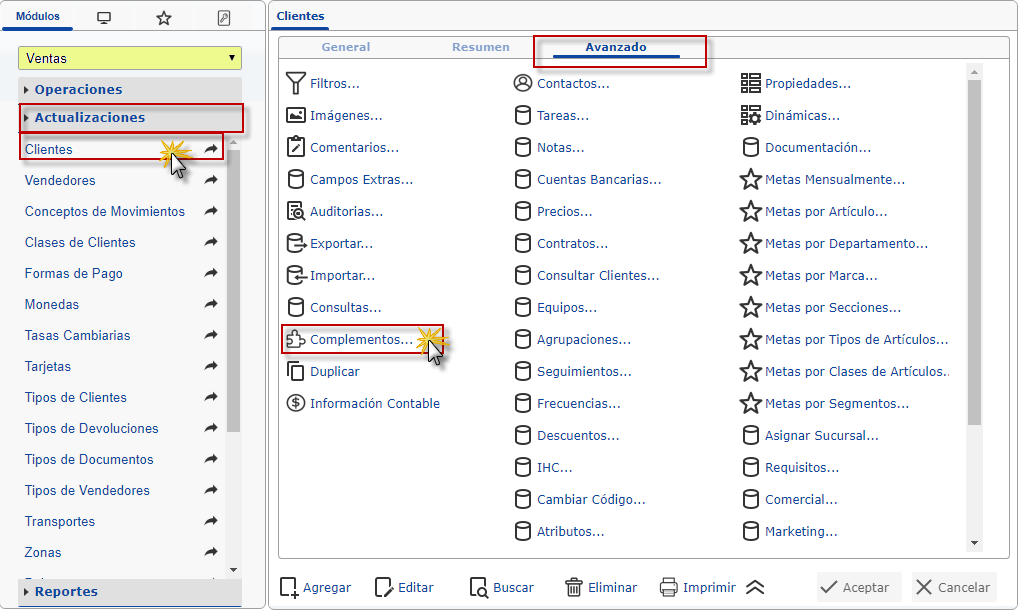Click the Aceptar button

point(859,587)
